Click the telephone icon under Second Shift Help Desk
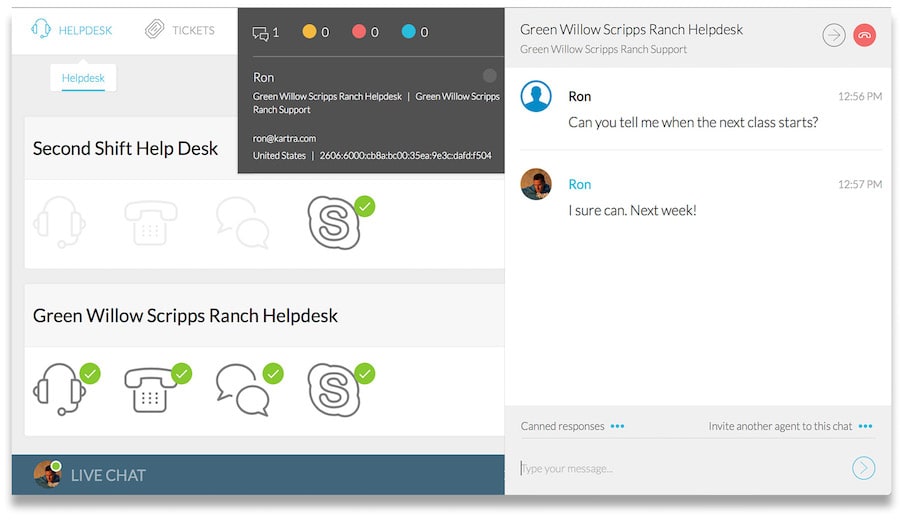This screenshot has height=525, width=900. point(150,223)
